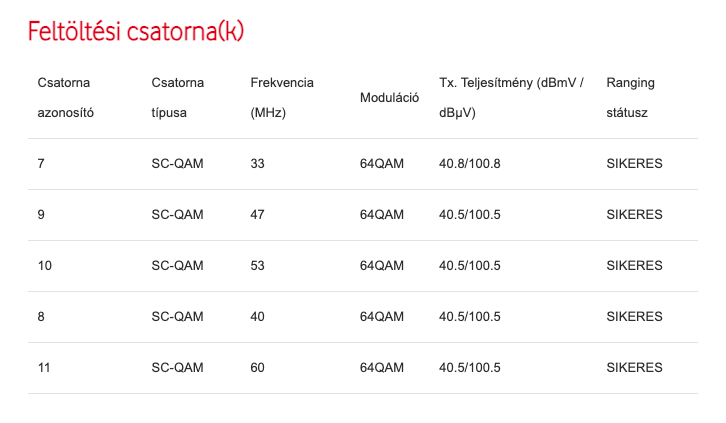This screenshot has width=726, height=423.
Task: Click the 33 MHz frequency value
Action: click(257, 164)
